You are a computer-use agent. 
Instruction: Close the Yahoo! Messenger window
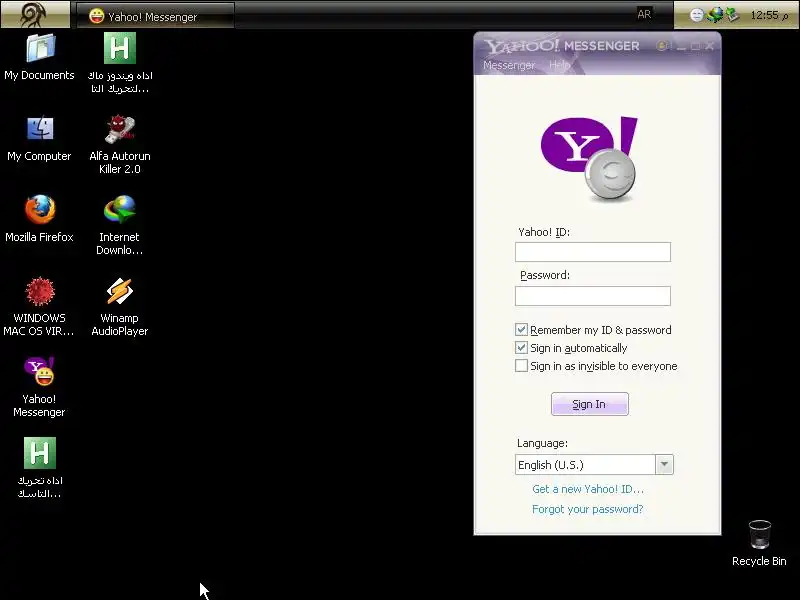point(710,46)
